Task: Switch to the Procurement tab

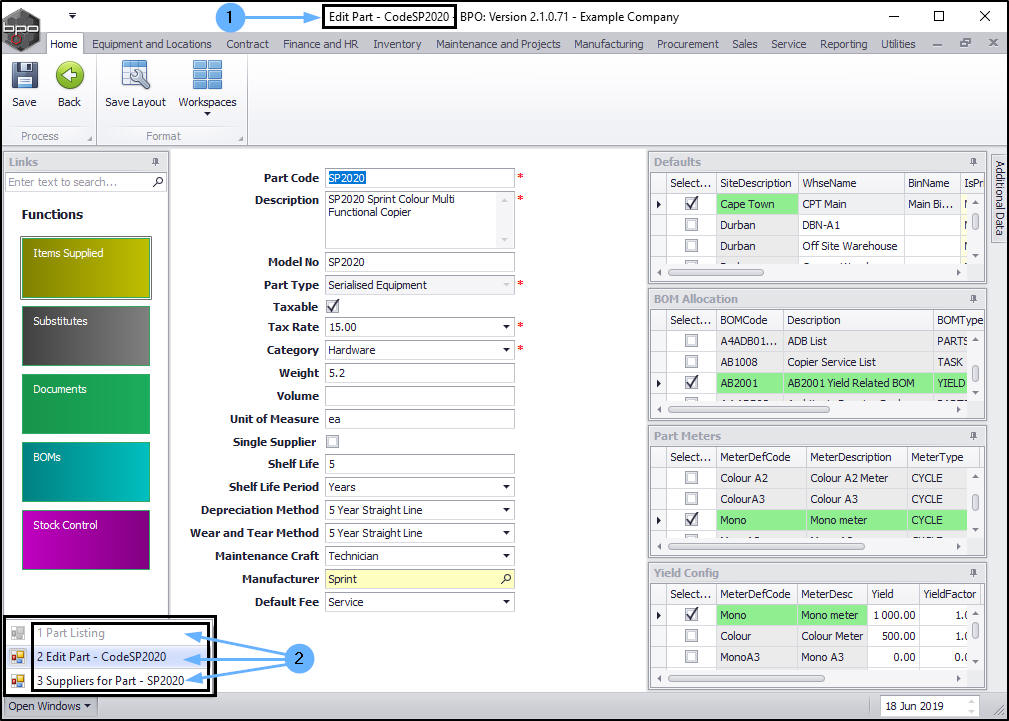Action: tap(687, 44)
